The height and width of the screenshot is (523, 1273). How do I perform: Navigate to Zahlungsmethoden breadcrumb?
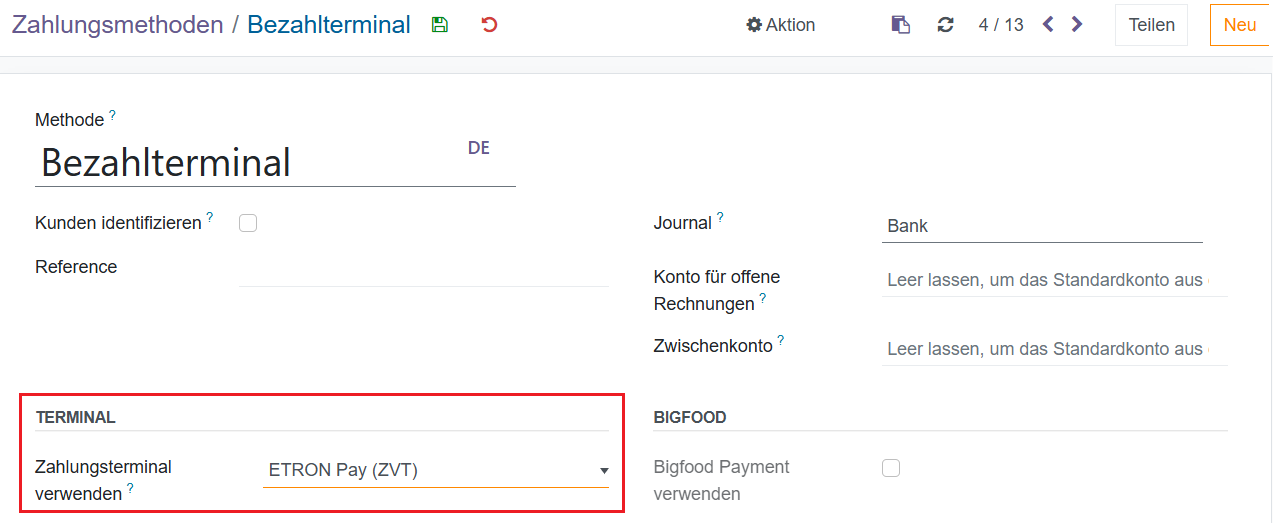coord(117,25)
